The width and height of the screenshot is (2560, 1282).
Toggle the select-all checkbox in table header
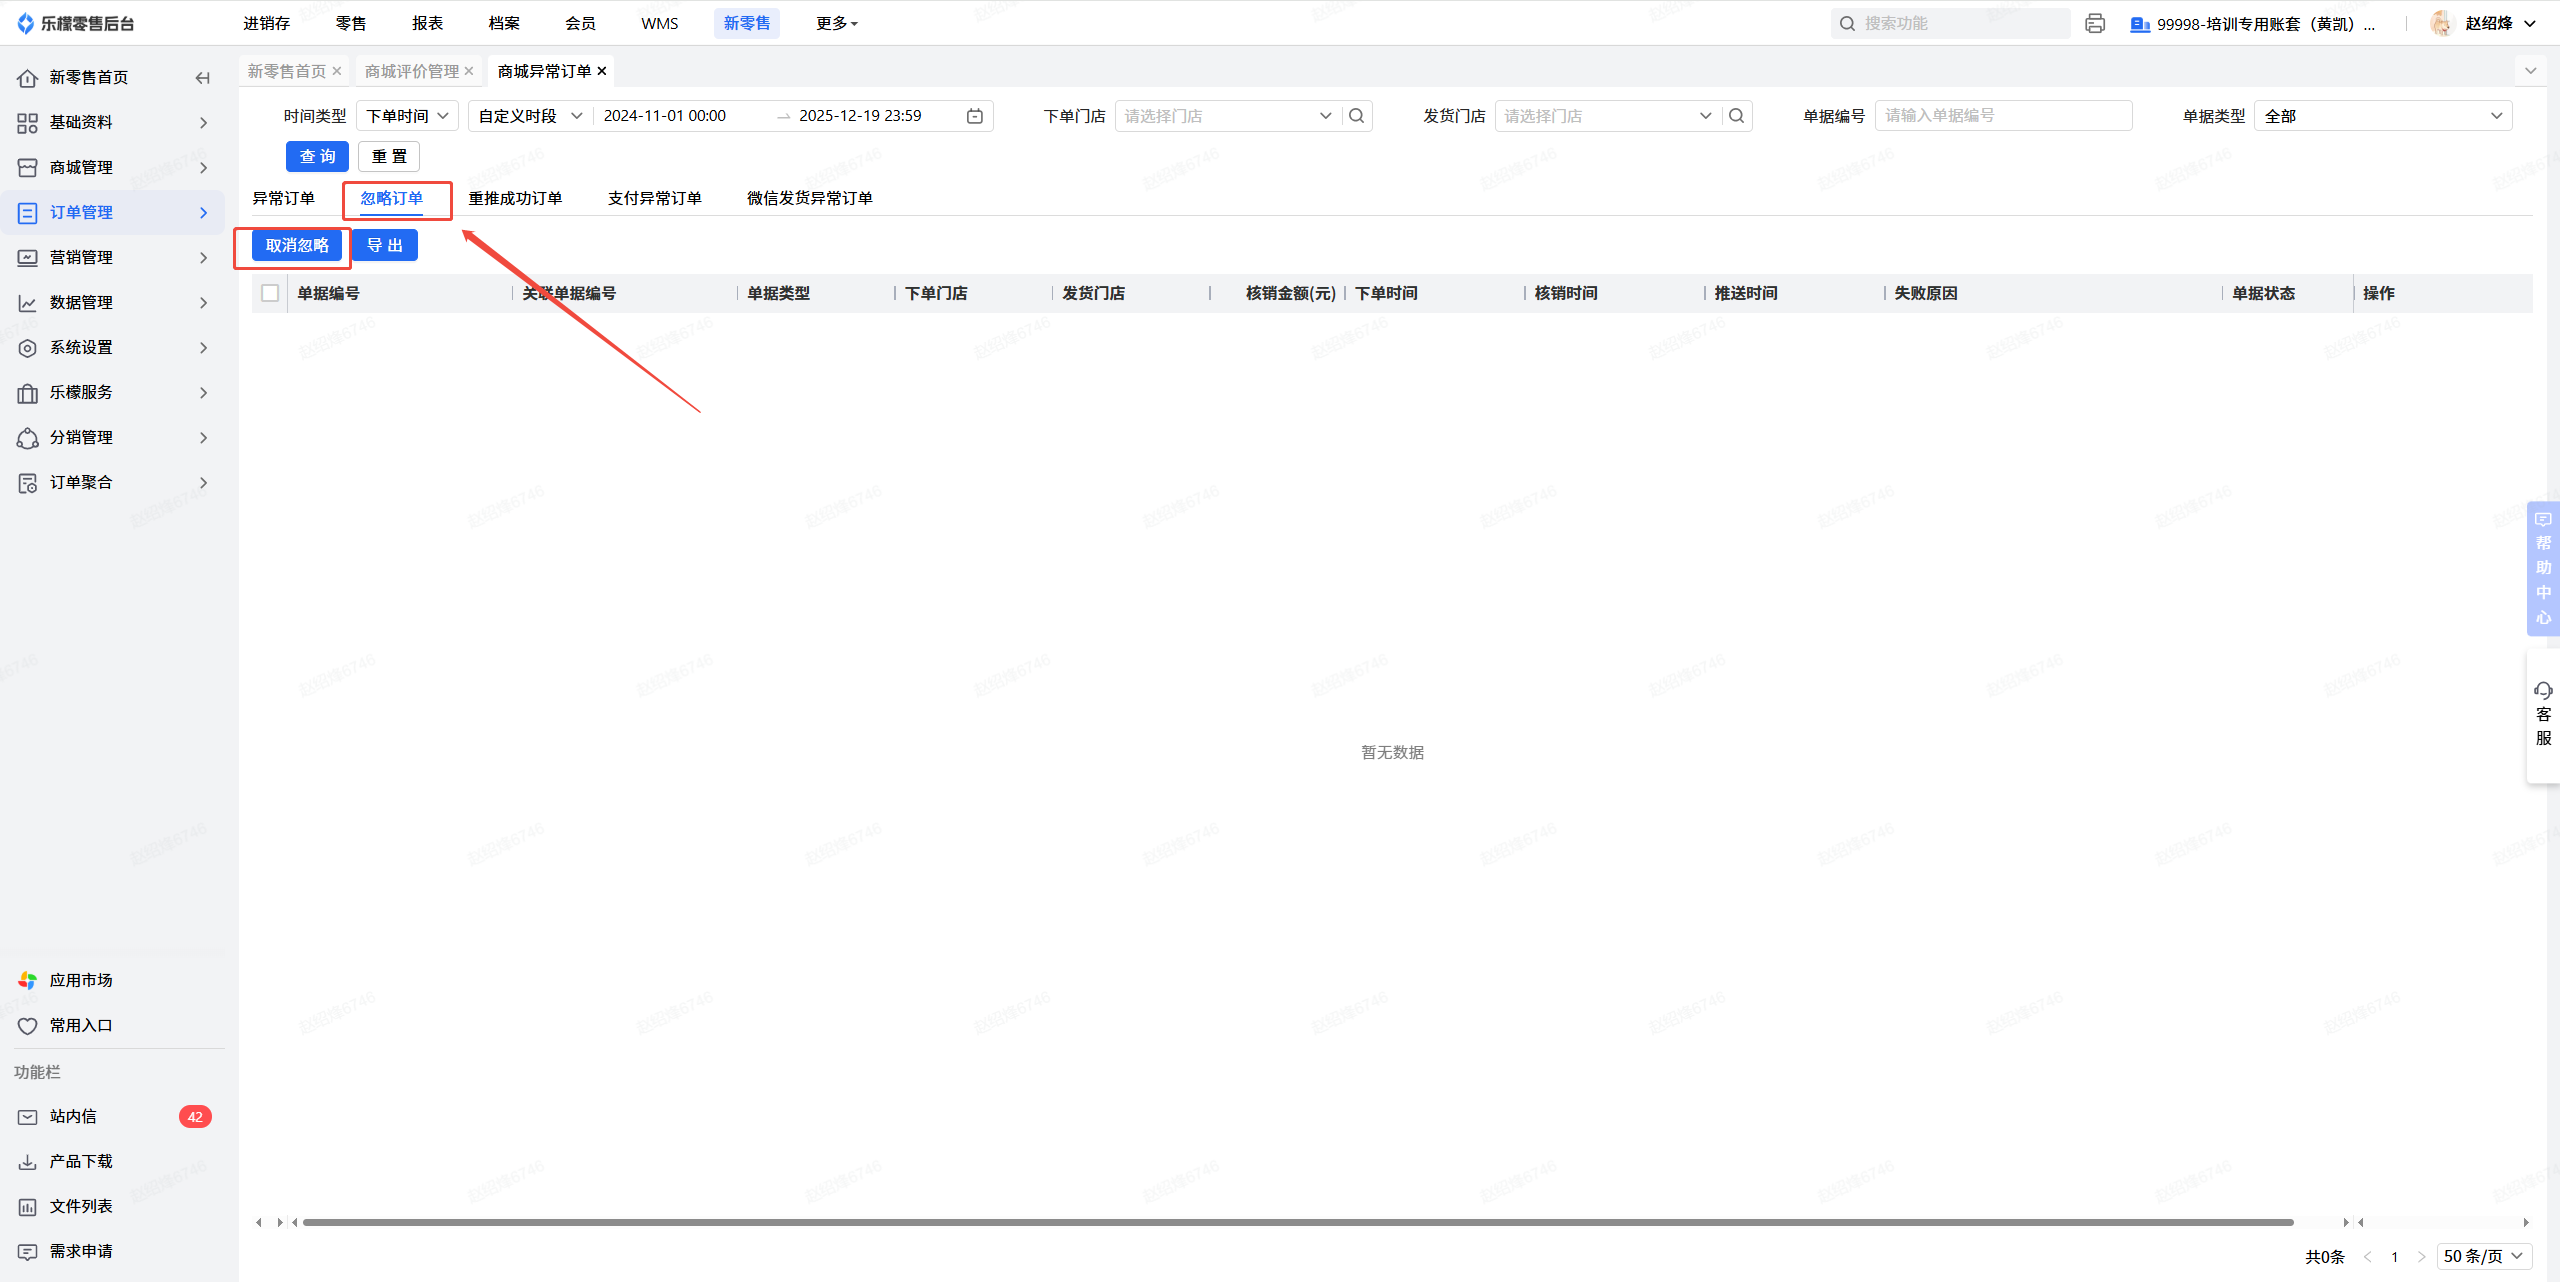click(x=270, y=293)
